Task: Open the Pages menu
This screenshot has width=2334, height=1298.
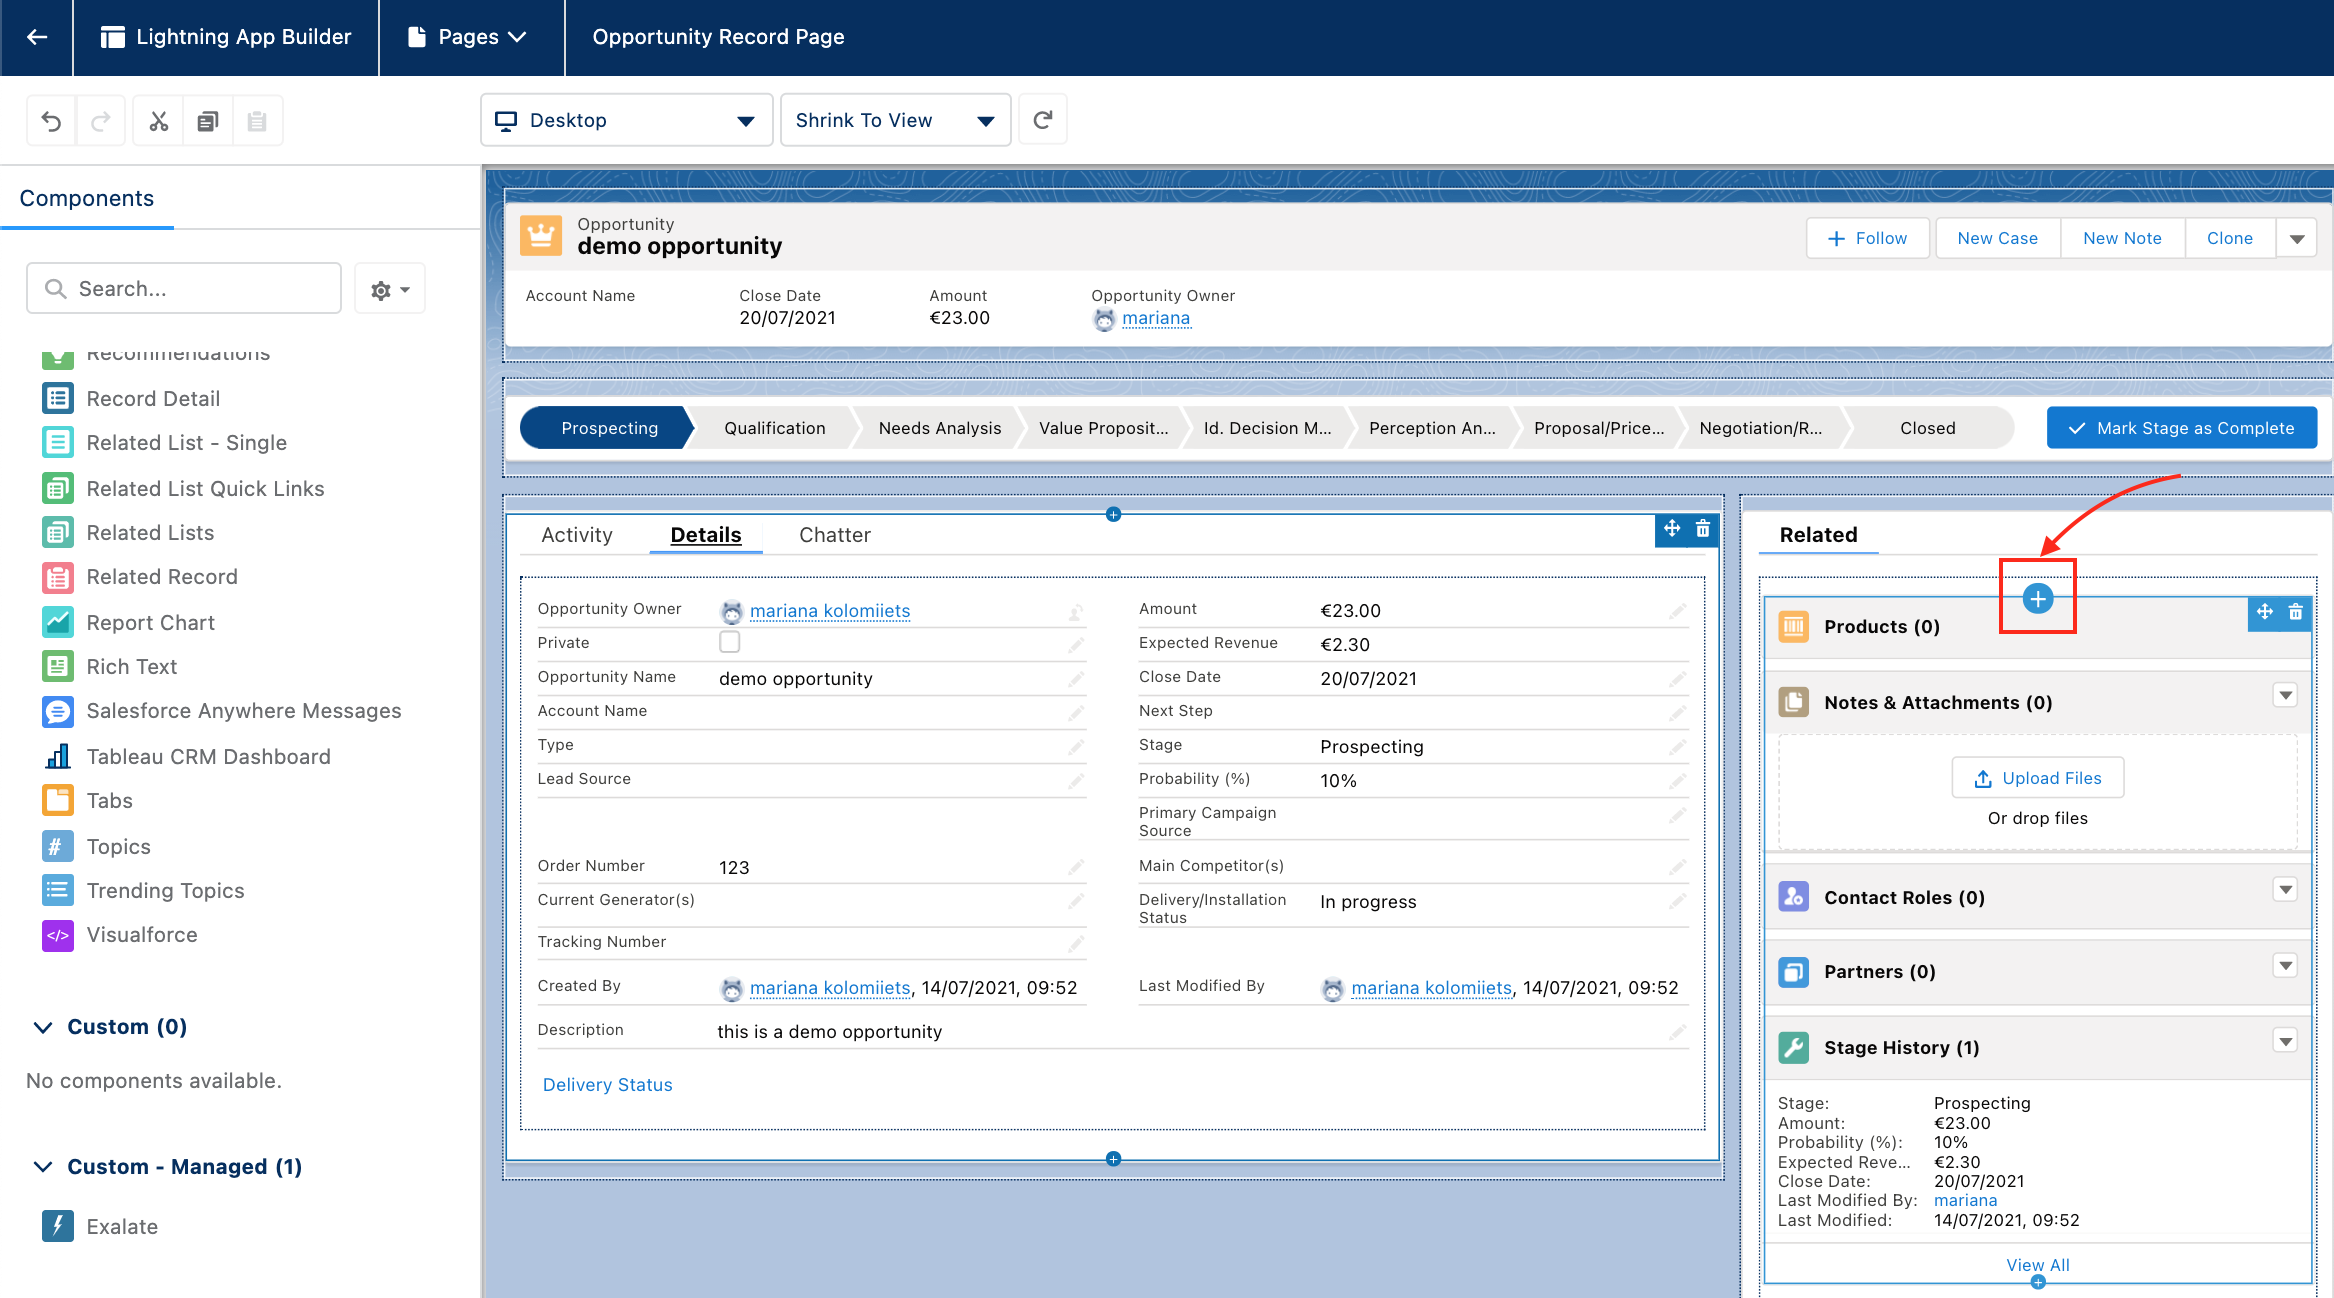Action: [x=468, y=37]
